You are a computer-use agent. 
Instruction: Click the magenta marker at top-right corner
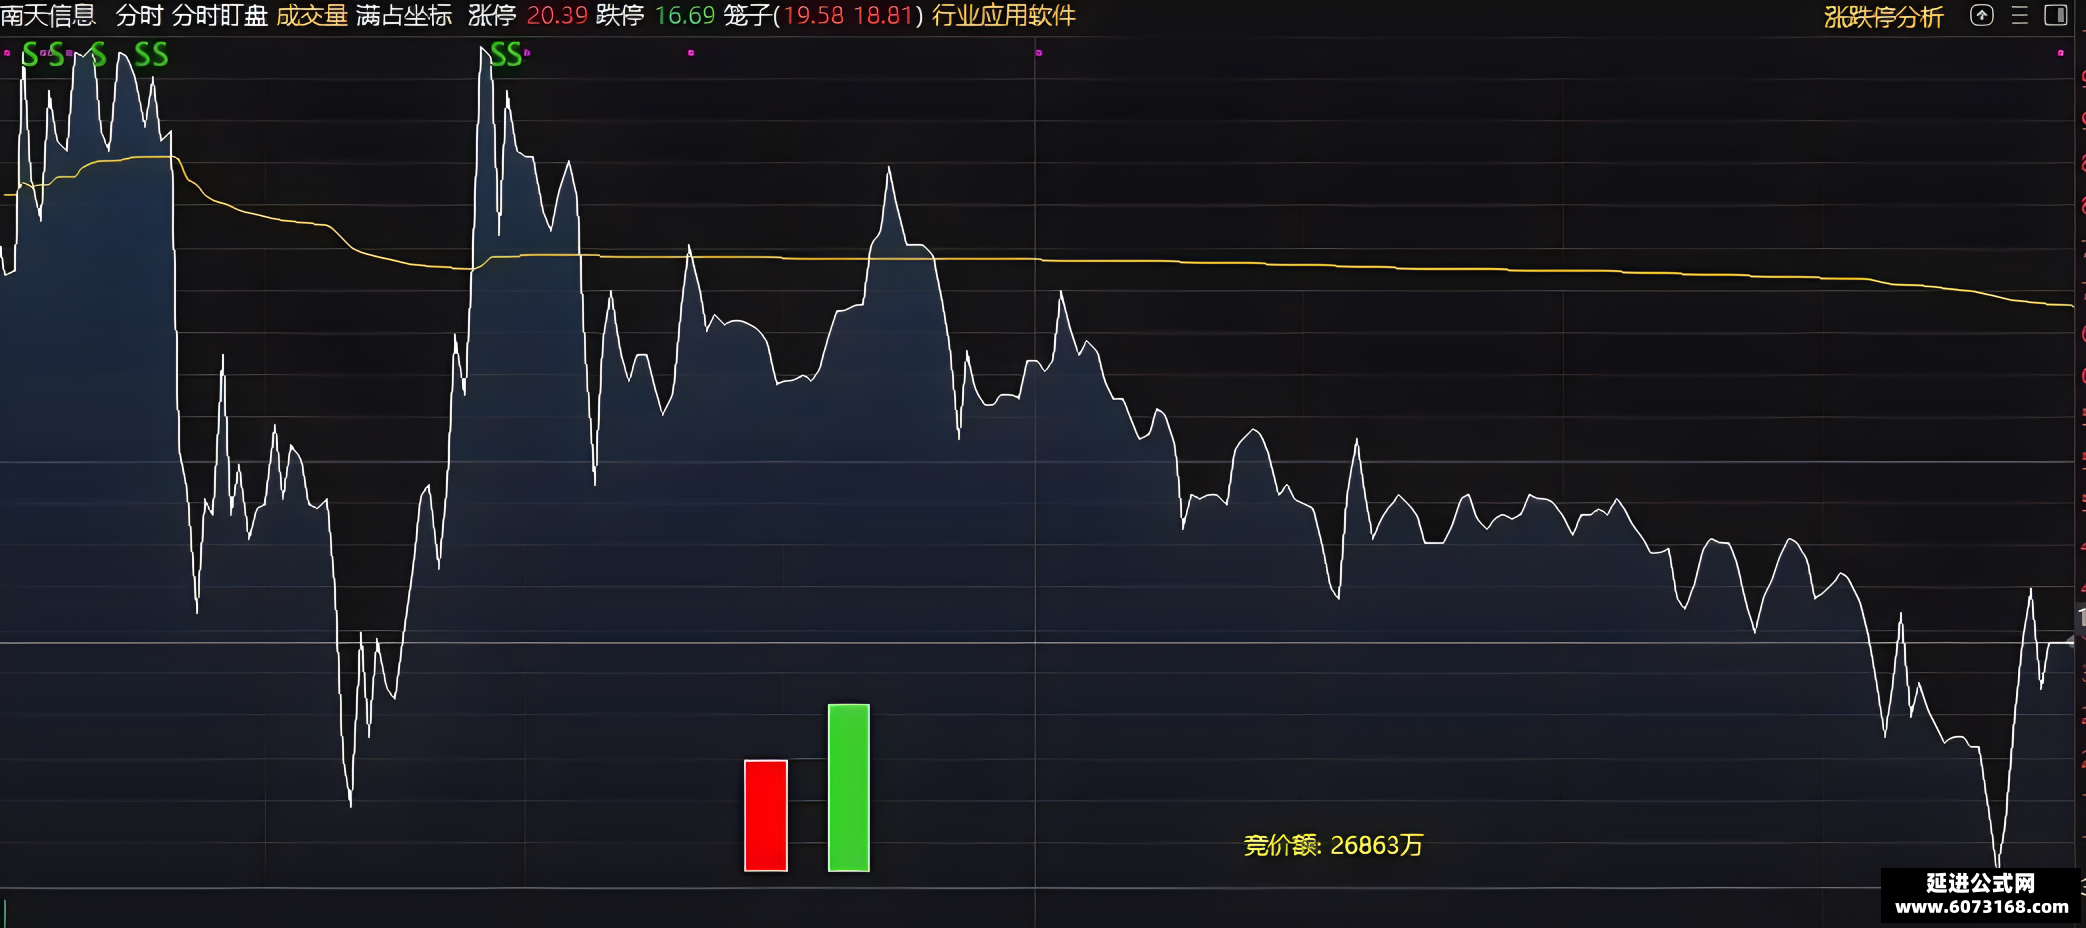[2061, 52]
